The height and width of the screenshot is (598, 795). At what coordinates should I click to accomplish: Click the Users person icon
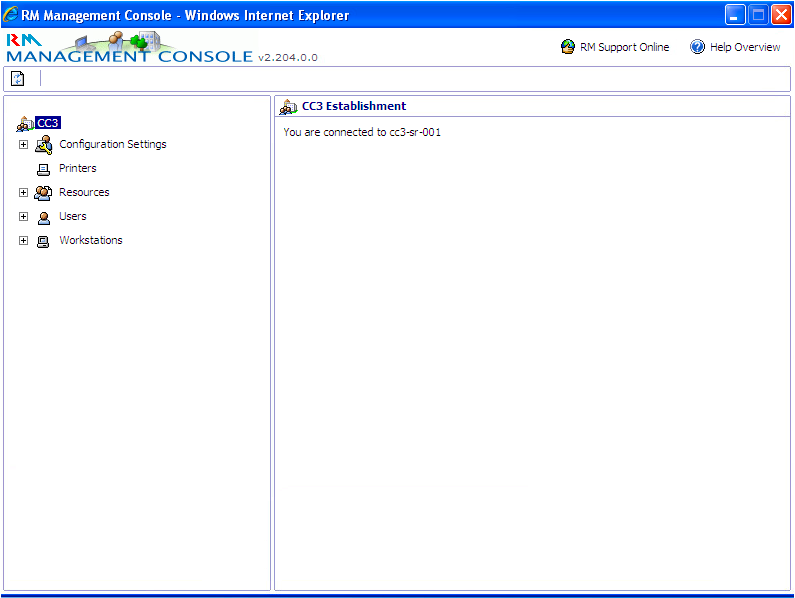point(44,218)
